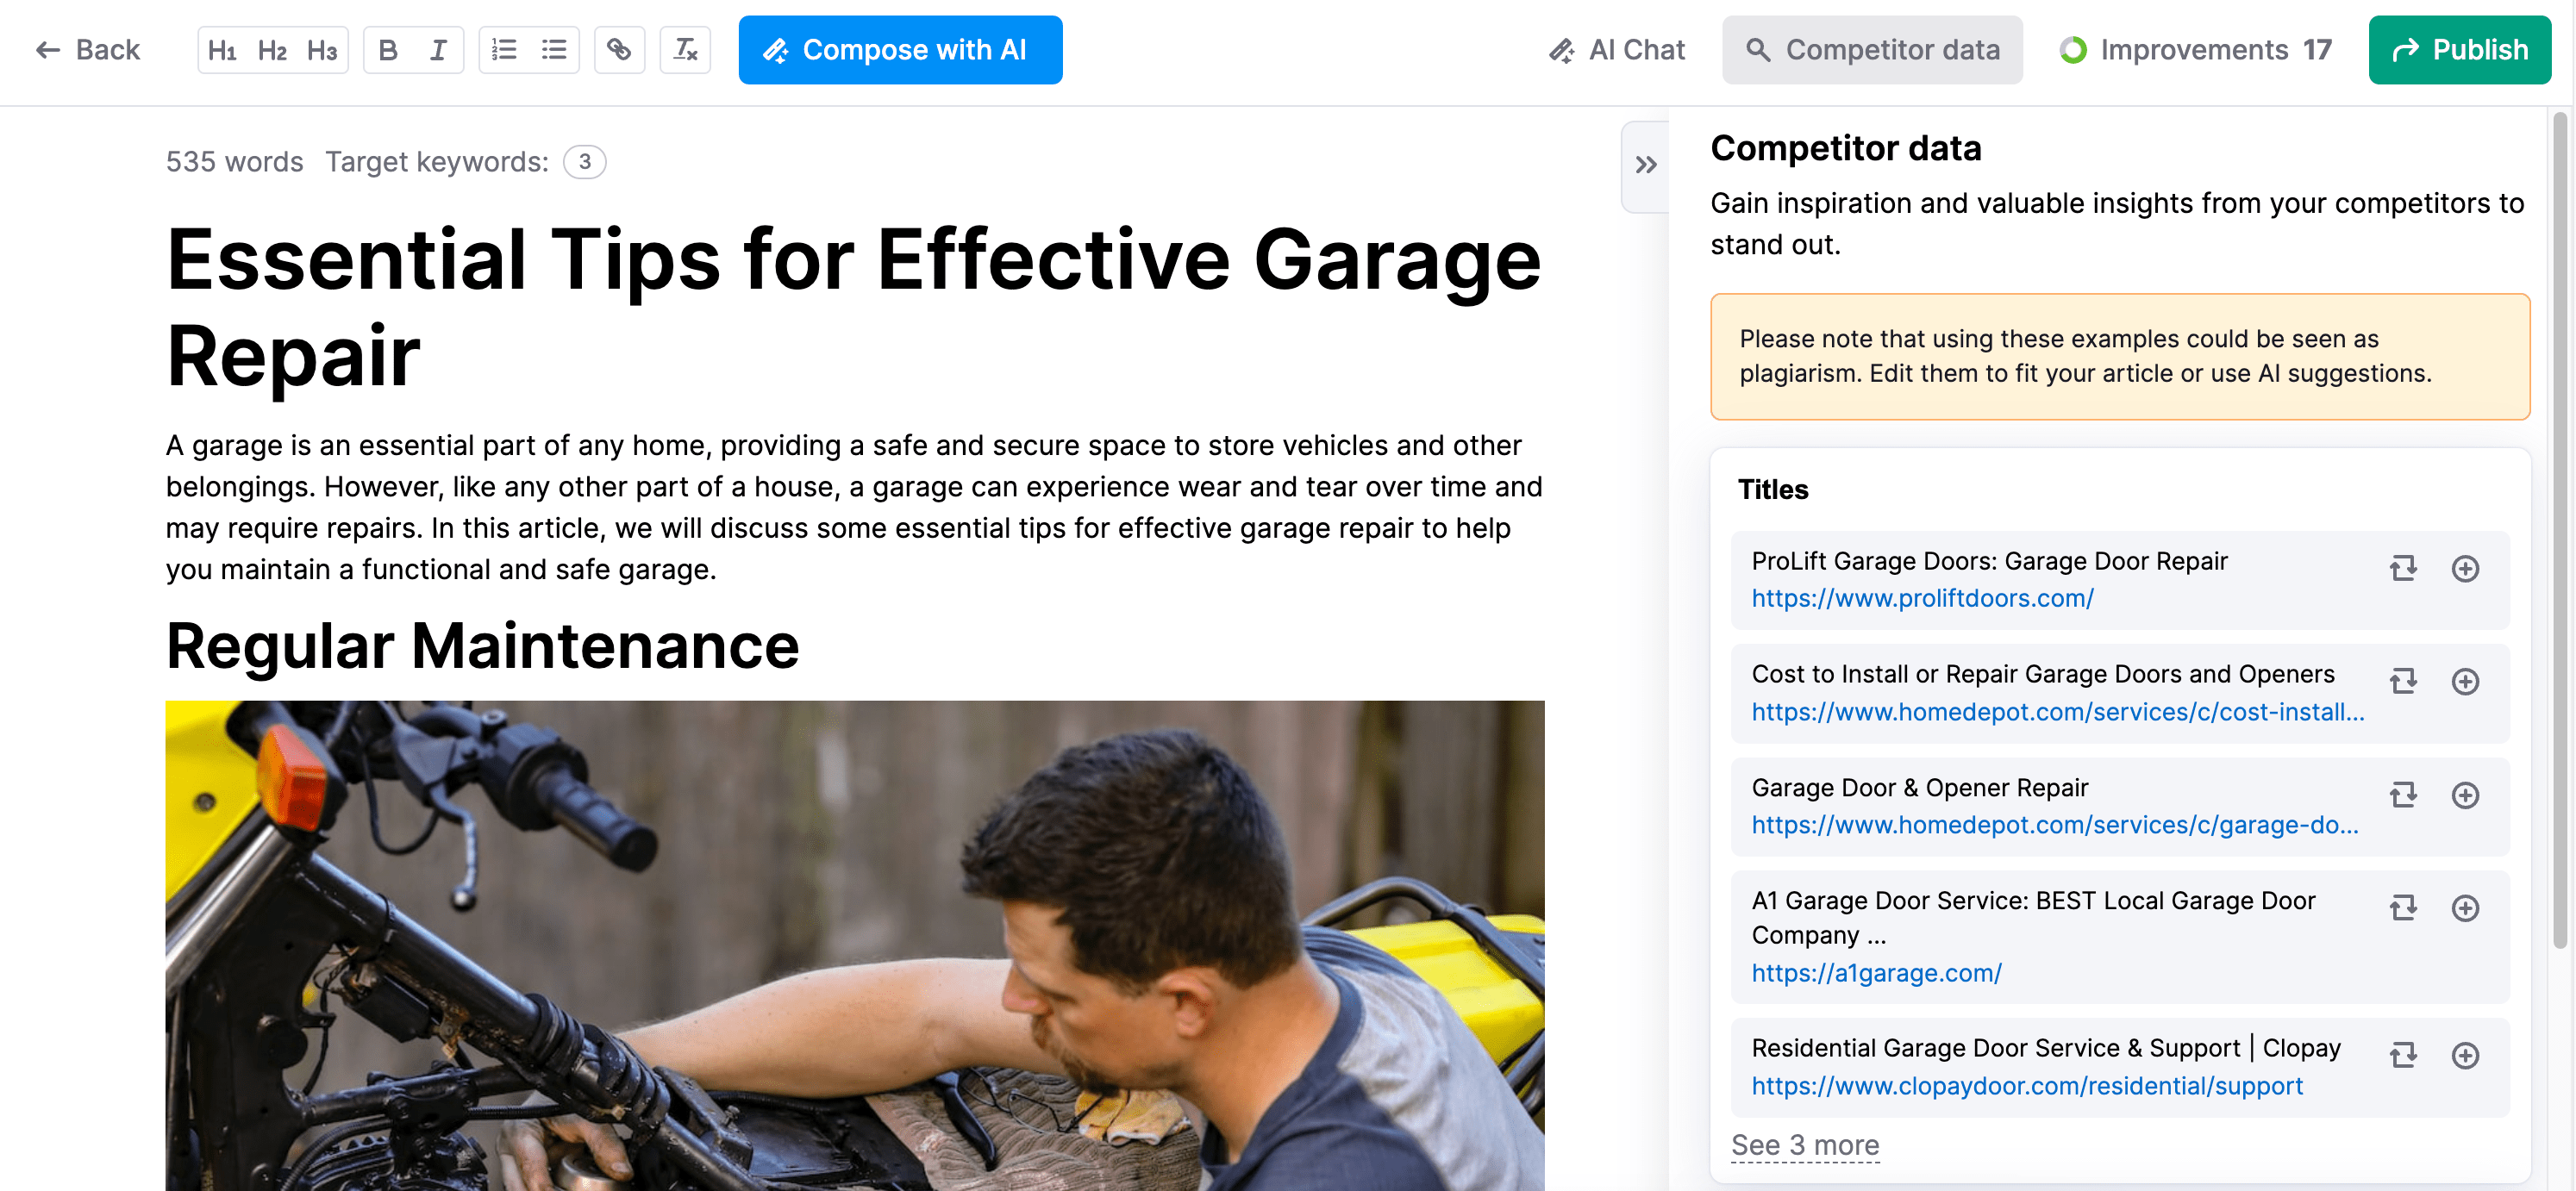Click the clear formatting icon
This screenshot has width=2576, height=1191.
point(687,47)
